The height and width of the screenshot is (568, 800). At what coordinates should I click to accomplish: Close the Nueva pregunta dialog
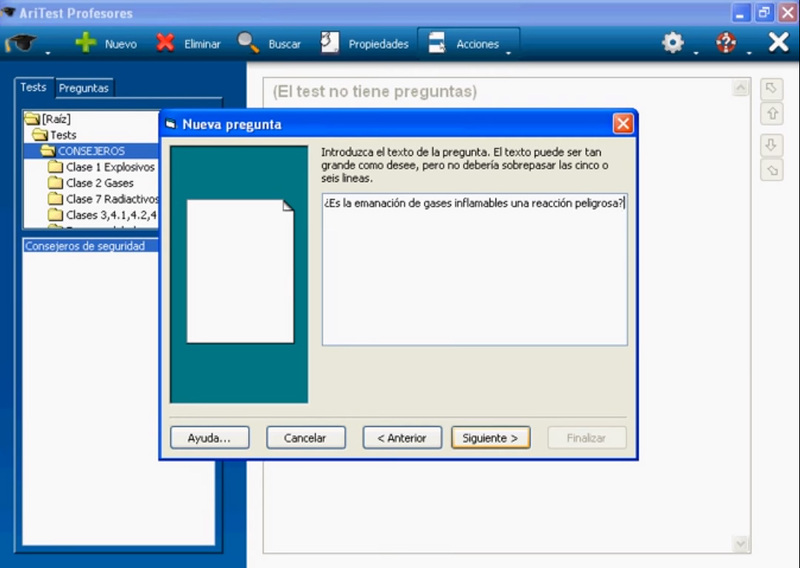[x=623, y=124]
